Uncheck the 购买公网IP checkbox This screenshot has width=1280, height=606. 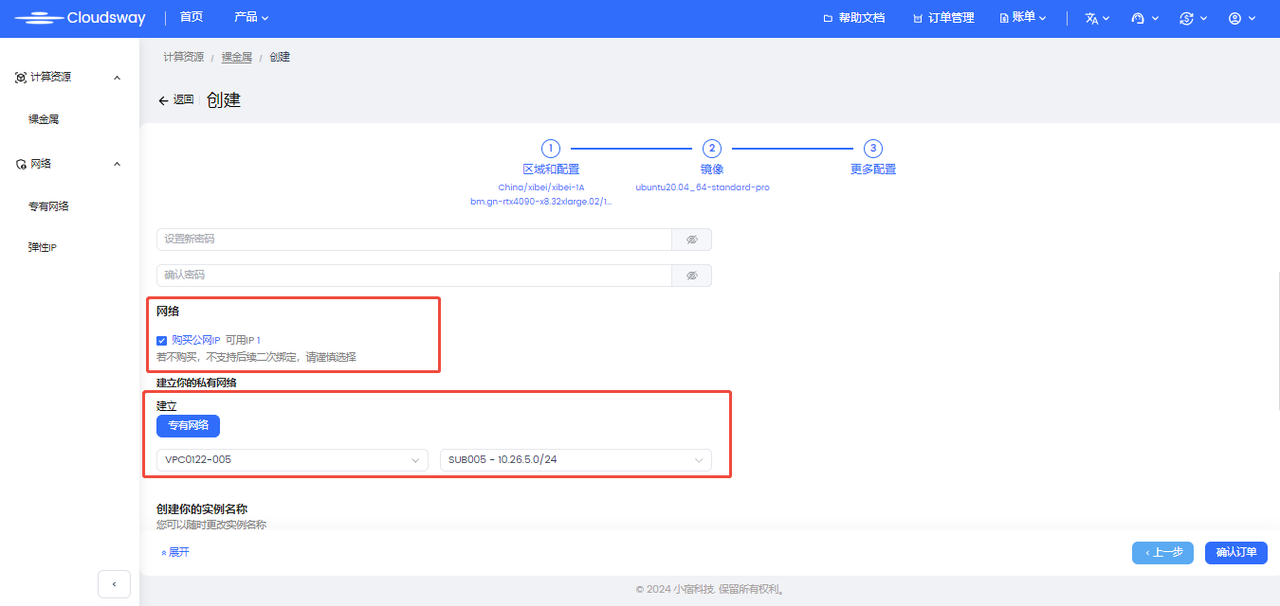pos(162,341)
